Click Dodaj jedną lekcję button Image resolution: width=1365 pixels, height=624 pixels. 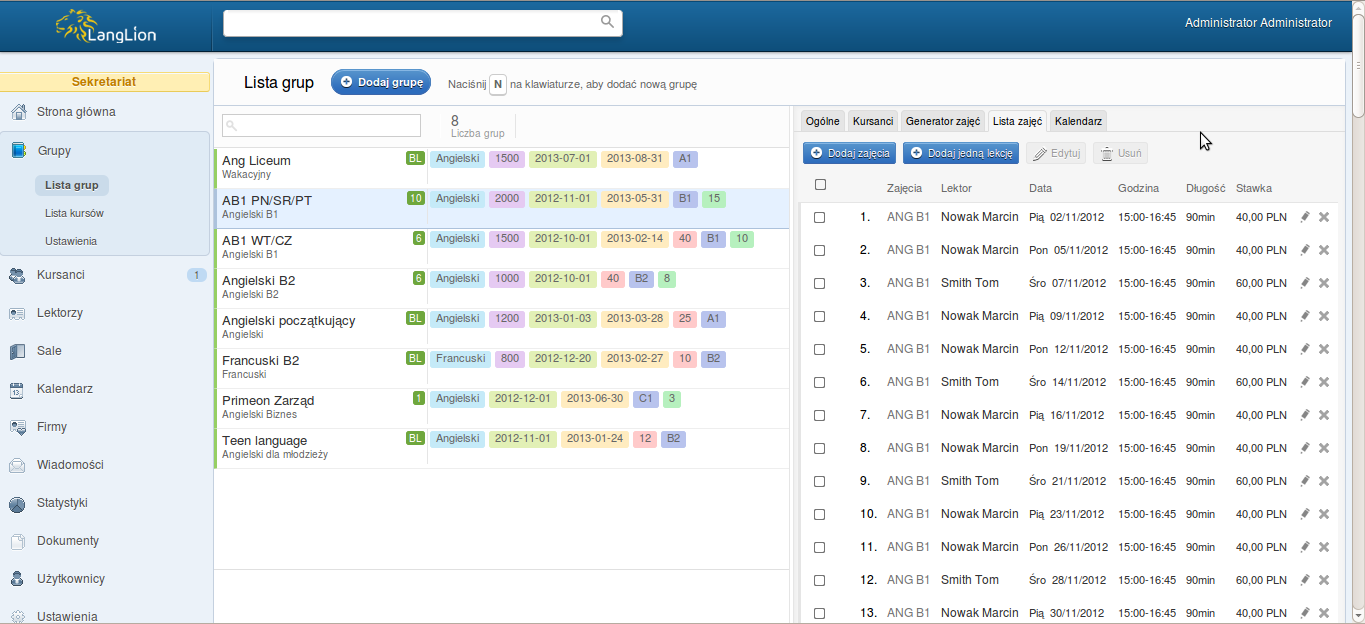point(960,153)
